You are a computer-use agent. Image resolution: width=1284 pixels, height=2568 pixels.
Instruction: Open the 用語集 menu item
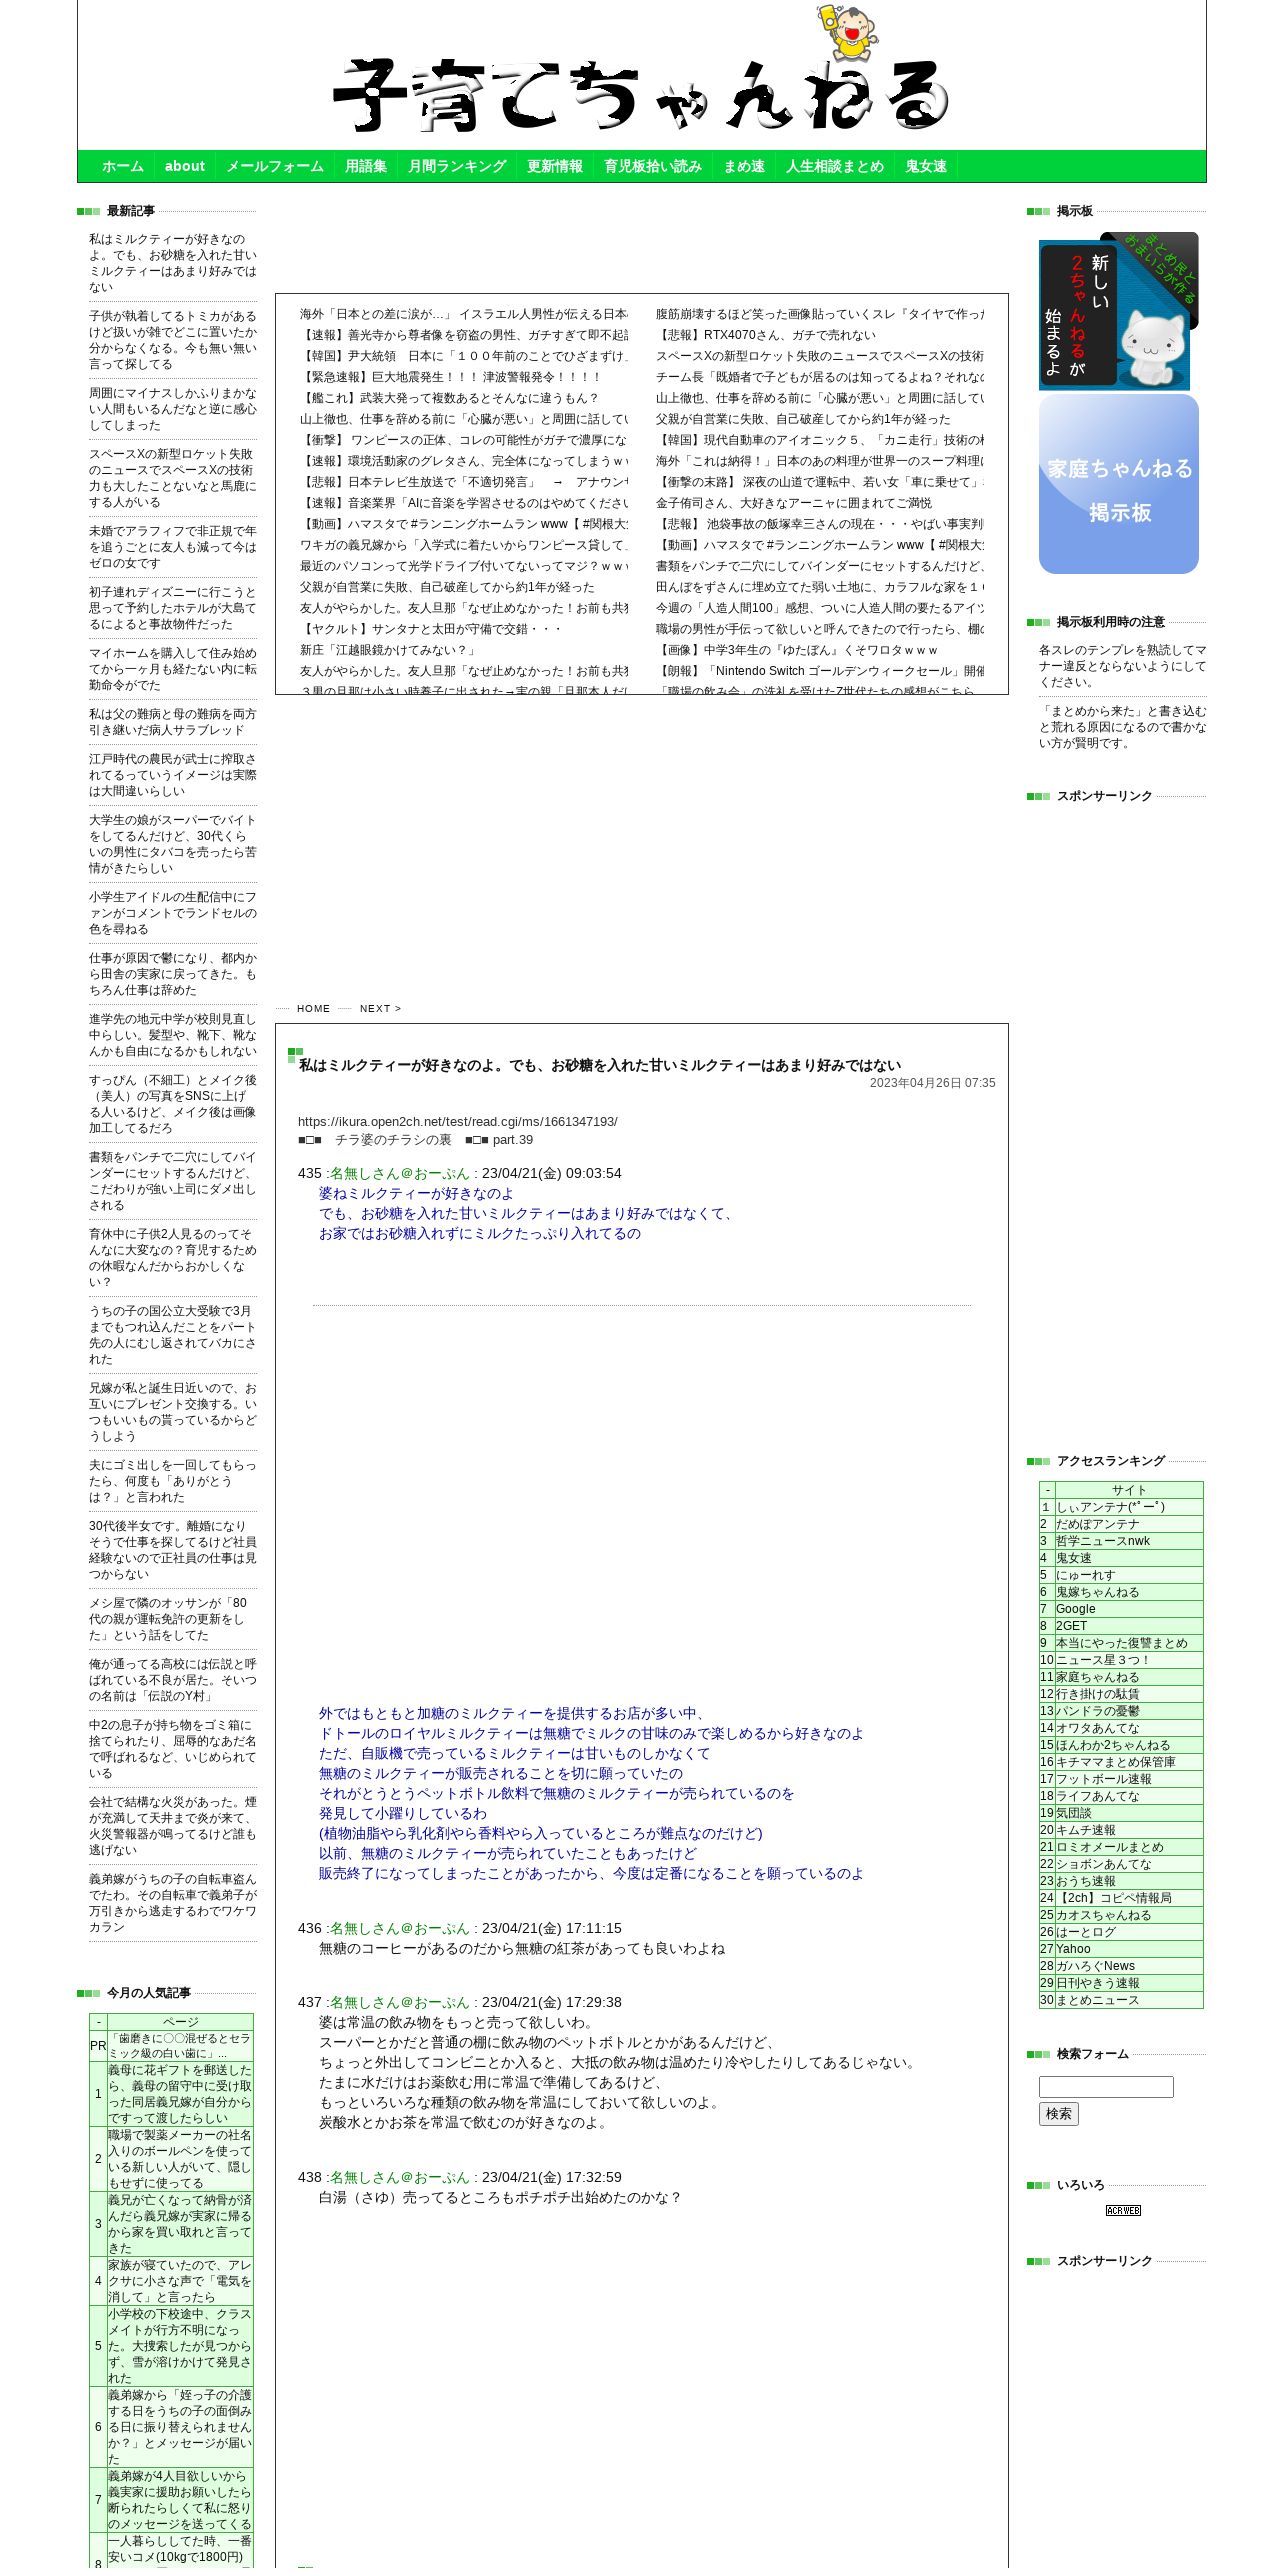coord(366,166)
